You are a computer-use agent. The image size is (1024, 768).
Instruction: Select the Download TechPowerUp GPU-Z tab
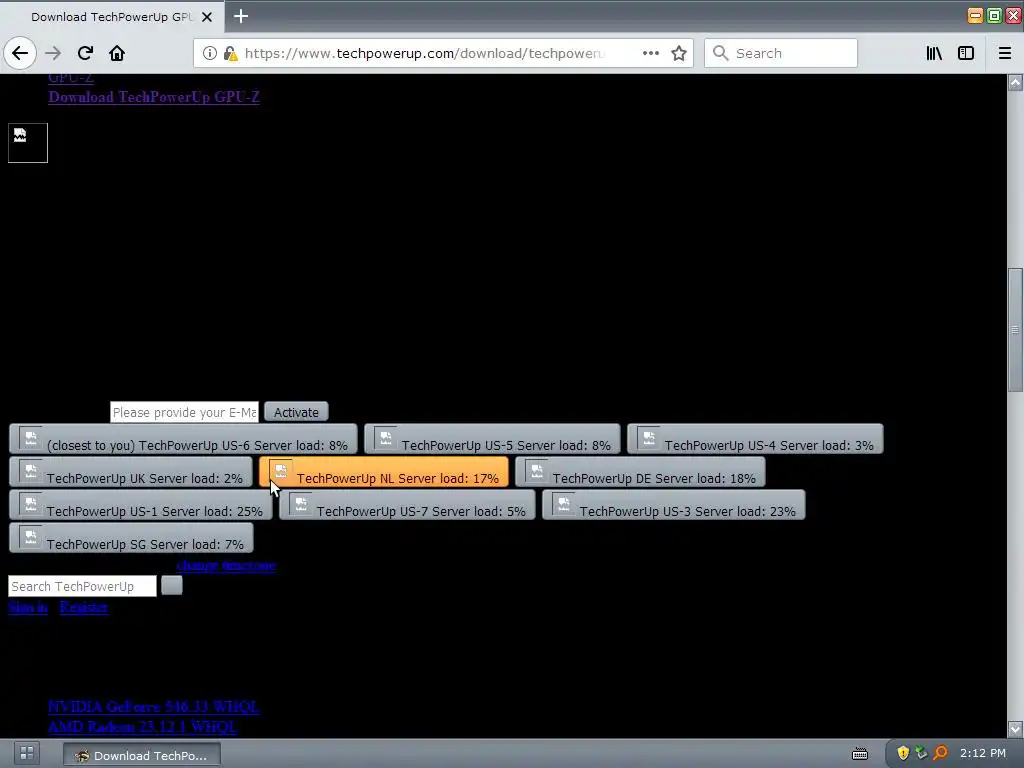coord(112,17)
